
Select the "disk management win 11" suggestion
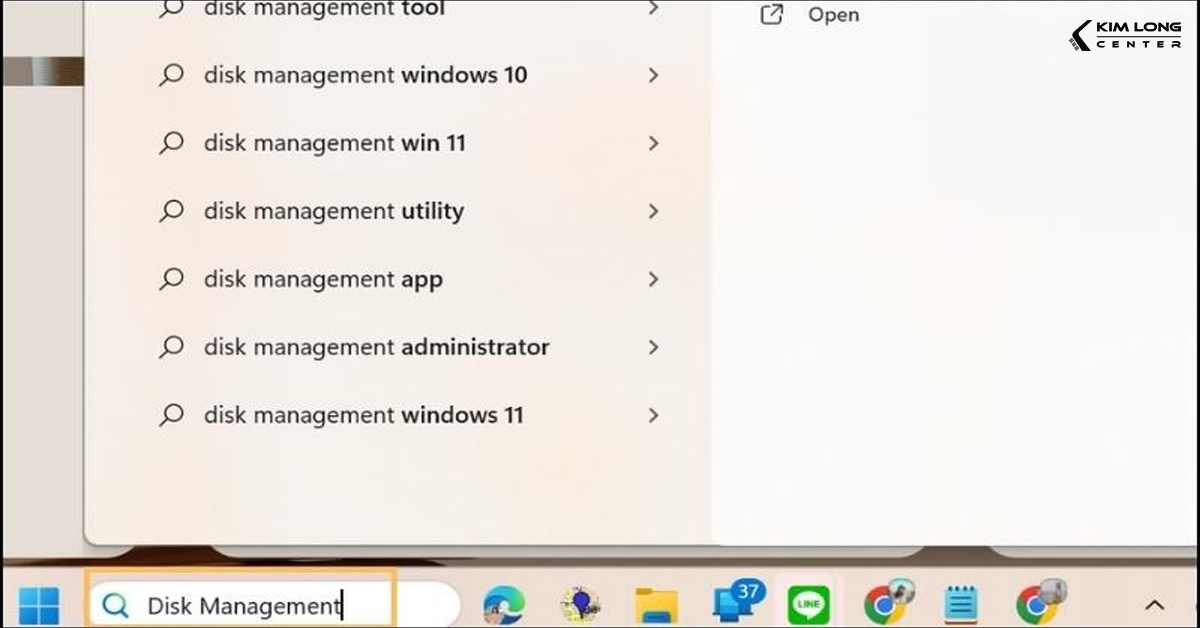coord(335,143)
